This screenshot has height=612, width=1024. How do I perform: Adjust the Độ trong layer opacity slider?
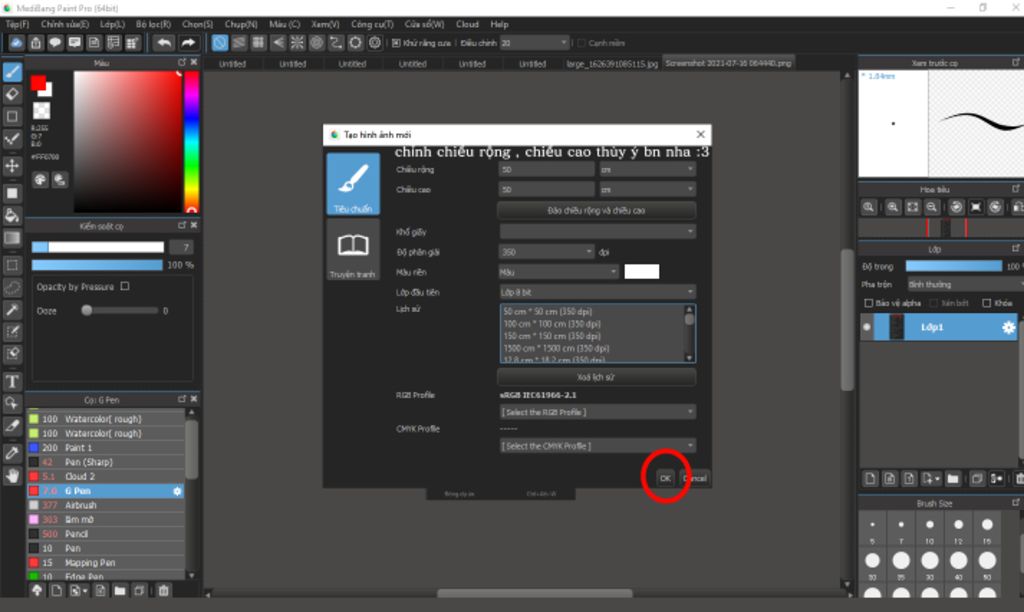(953, 266)
